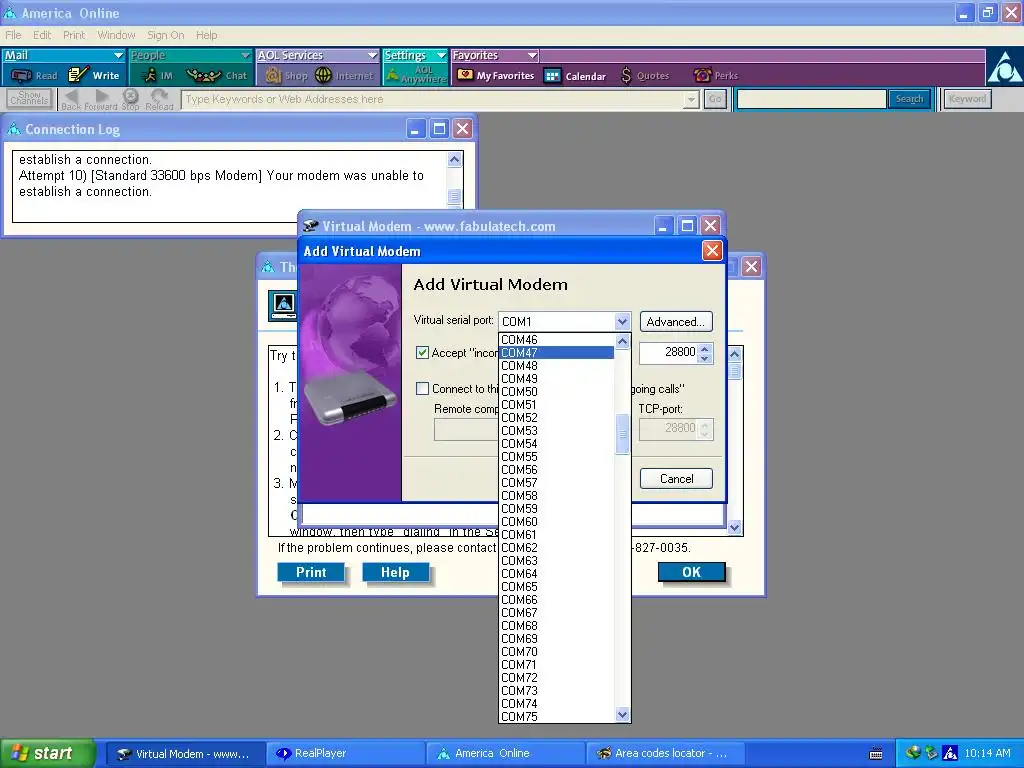Toggle the Accept incoming calls checkbox
The image size is (1024, 768).
[423, 353]
